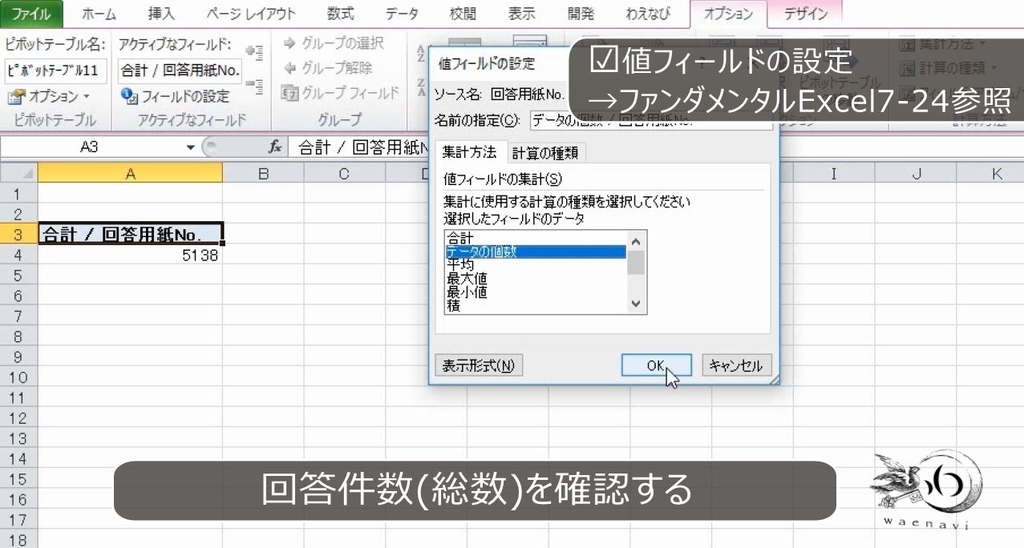1024x548 pixels.
Task: Click the list scrollbar thumb
Action: coord(636,263)
